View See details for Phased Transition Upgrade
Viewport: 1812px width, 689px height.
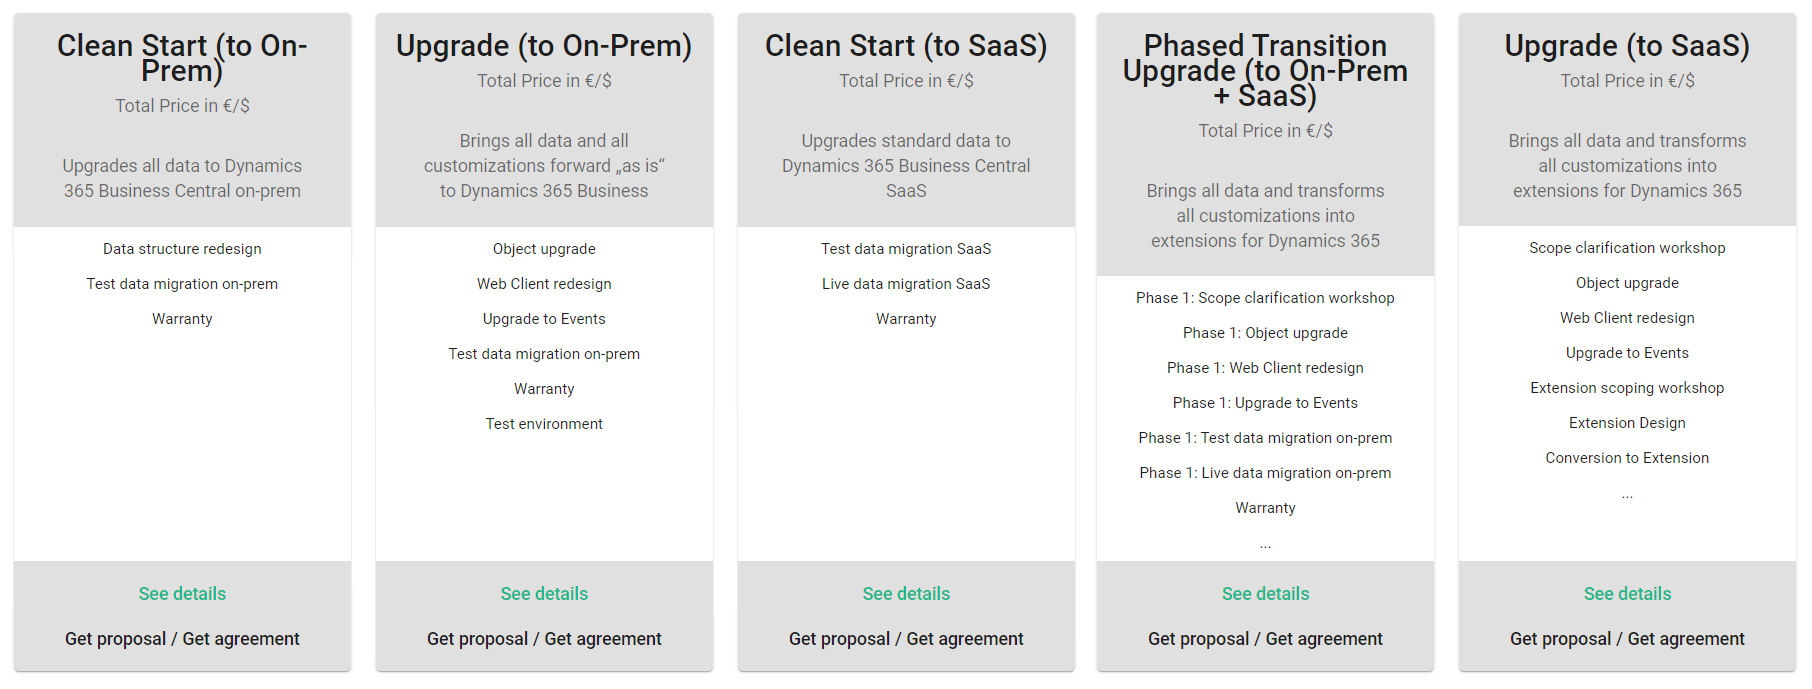pyautogui.click(x=1265, y=594)
